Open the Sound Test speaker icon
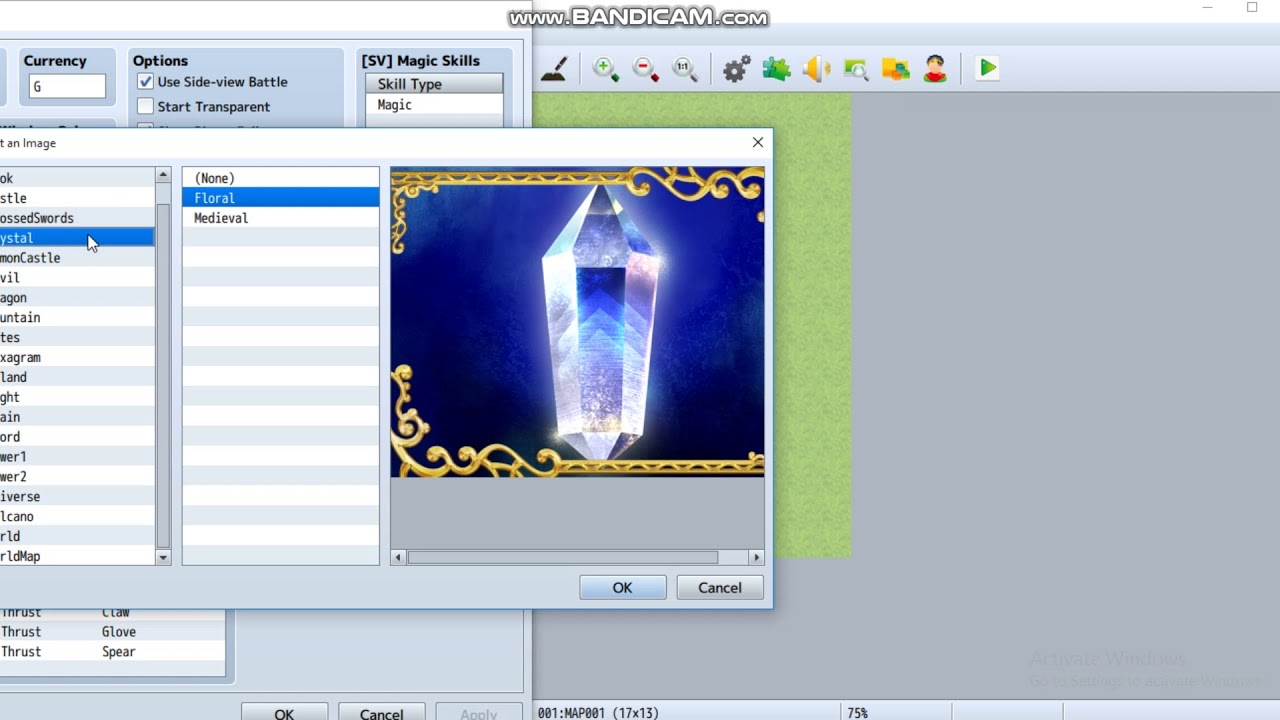The image size is (1280, 720). pos(816,69)
